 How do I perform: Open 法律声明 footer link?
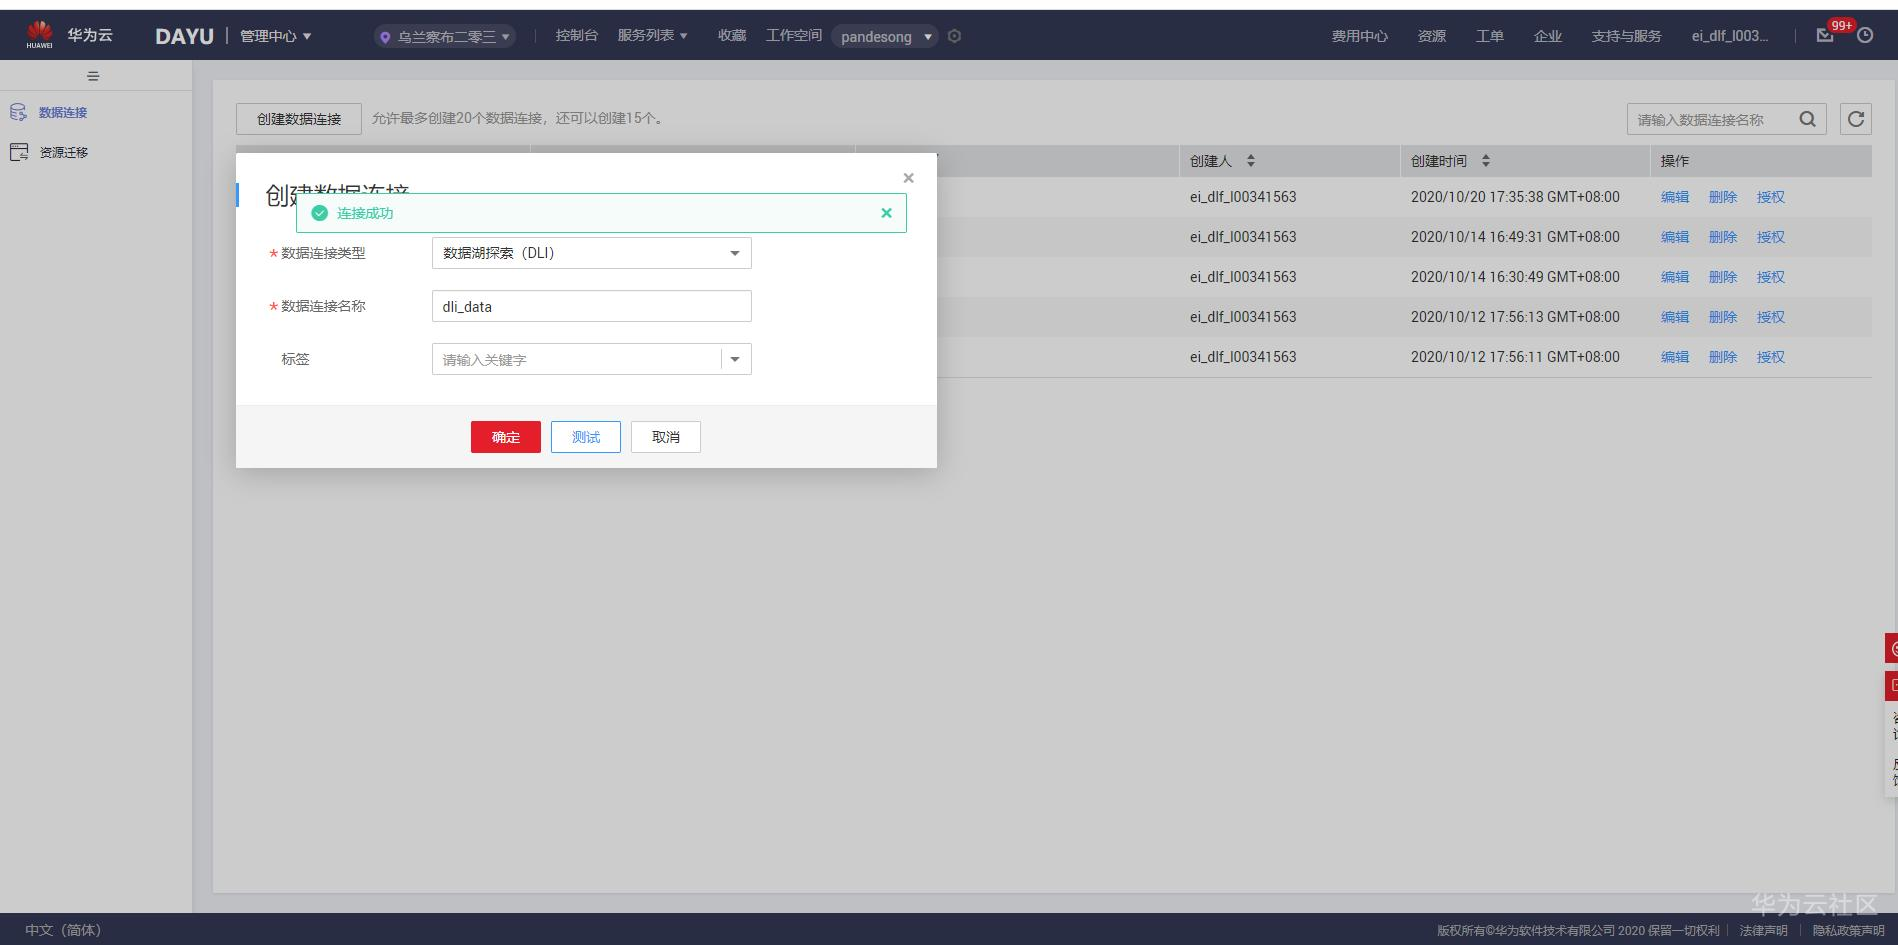click(x=1763, y=931)
